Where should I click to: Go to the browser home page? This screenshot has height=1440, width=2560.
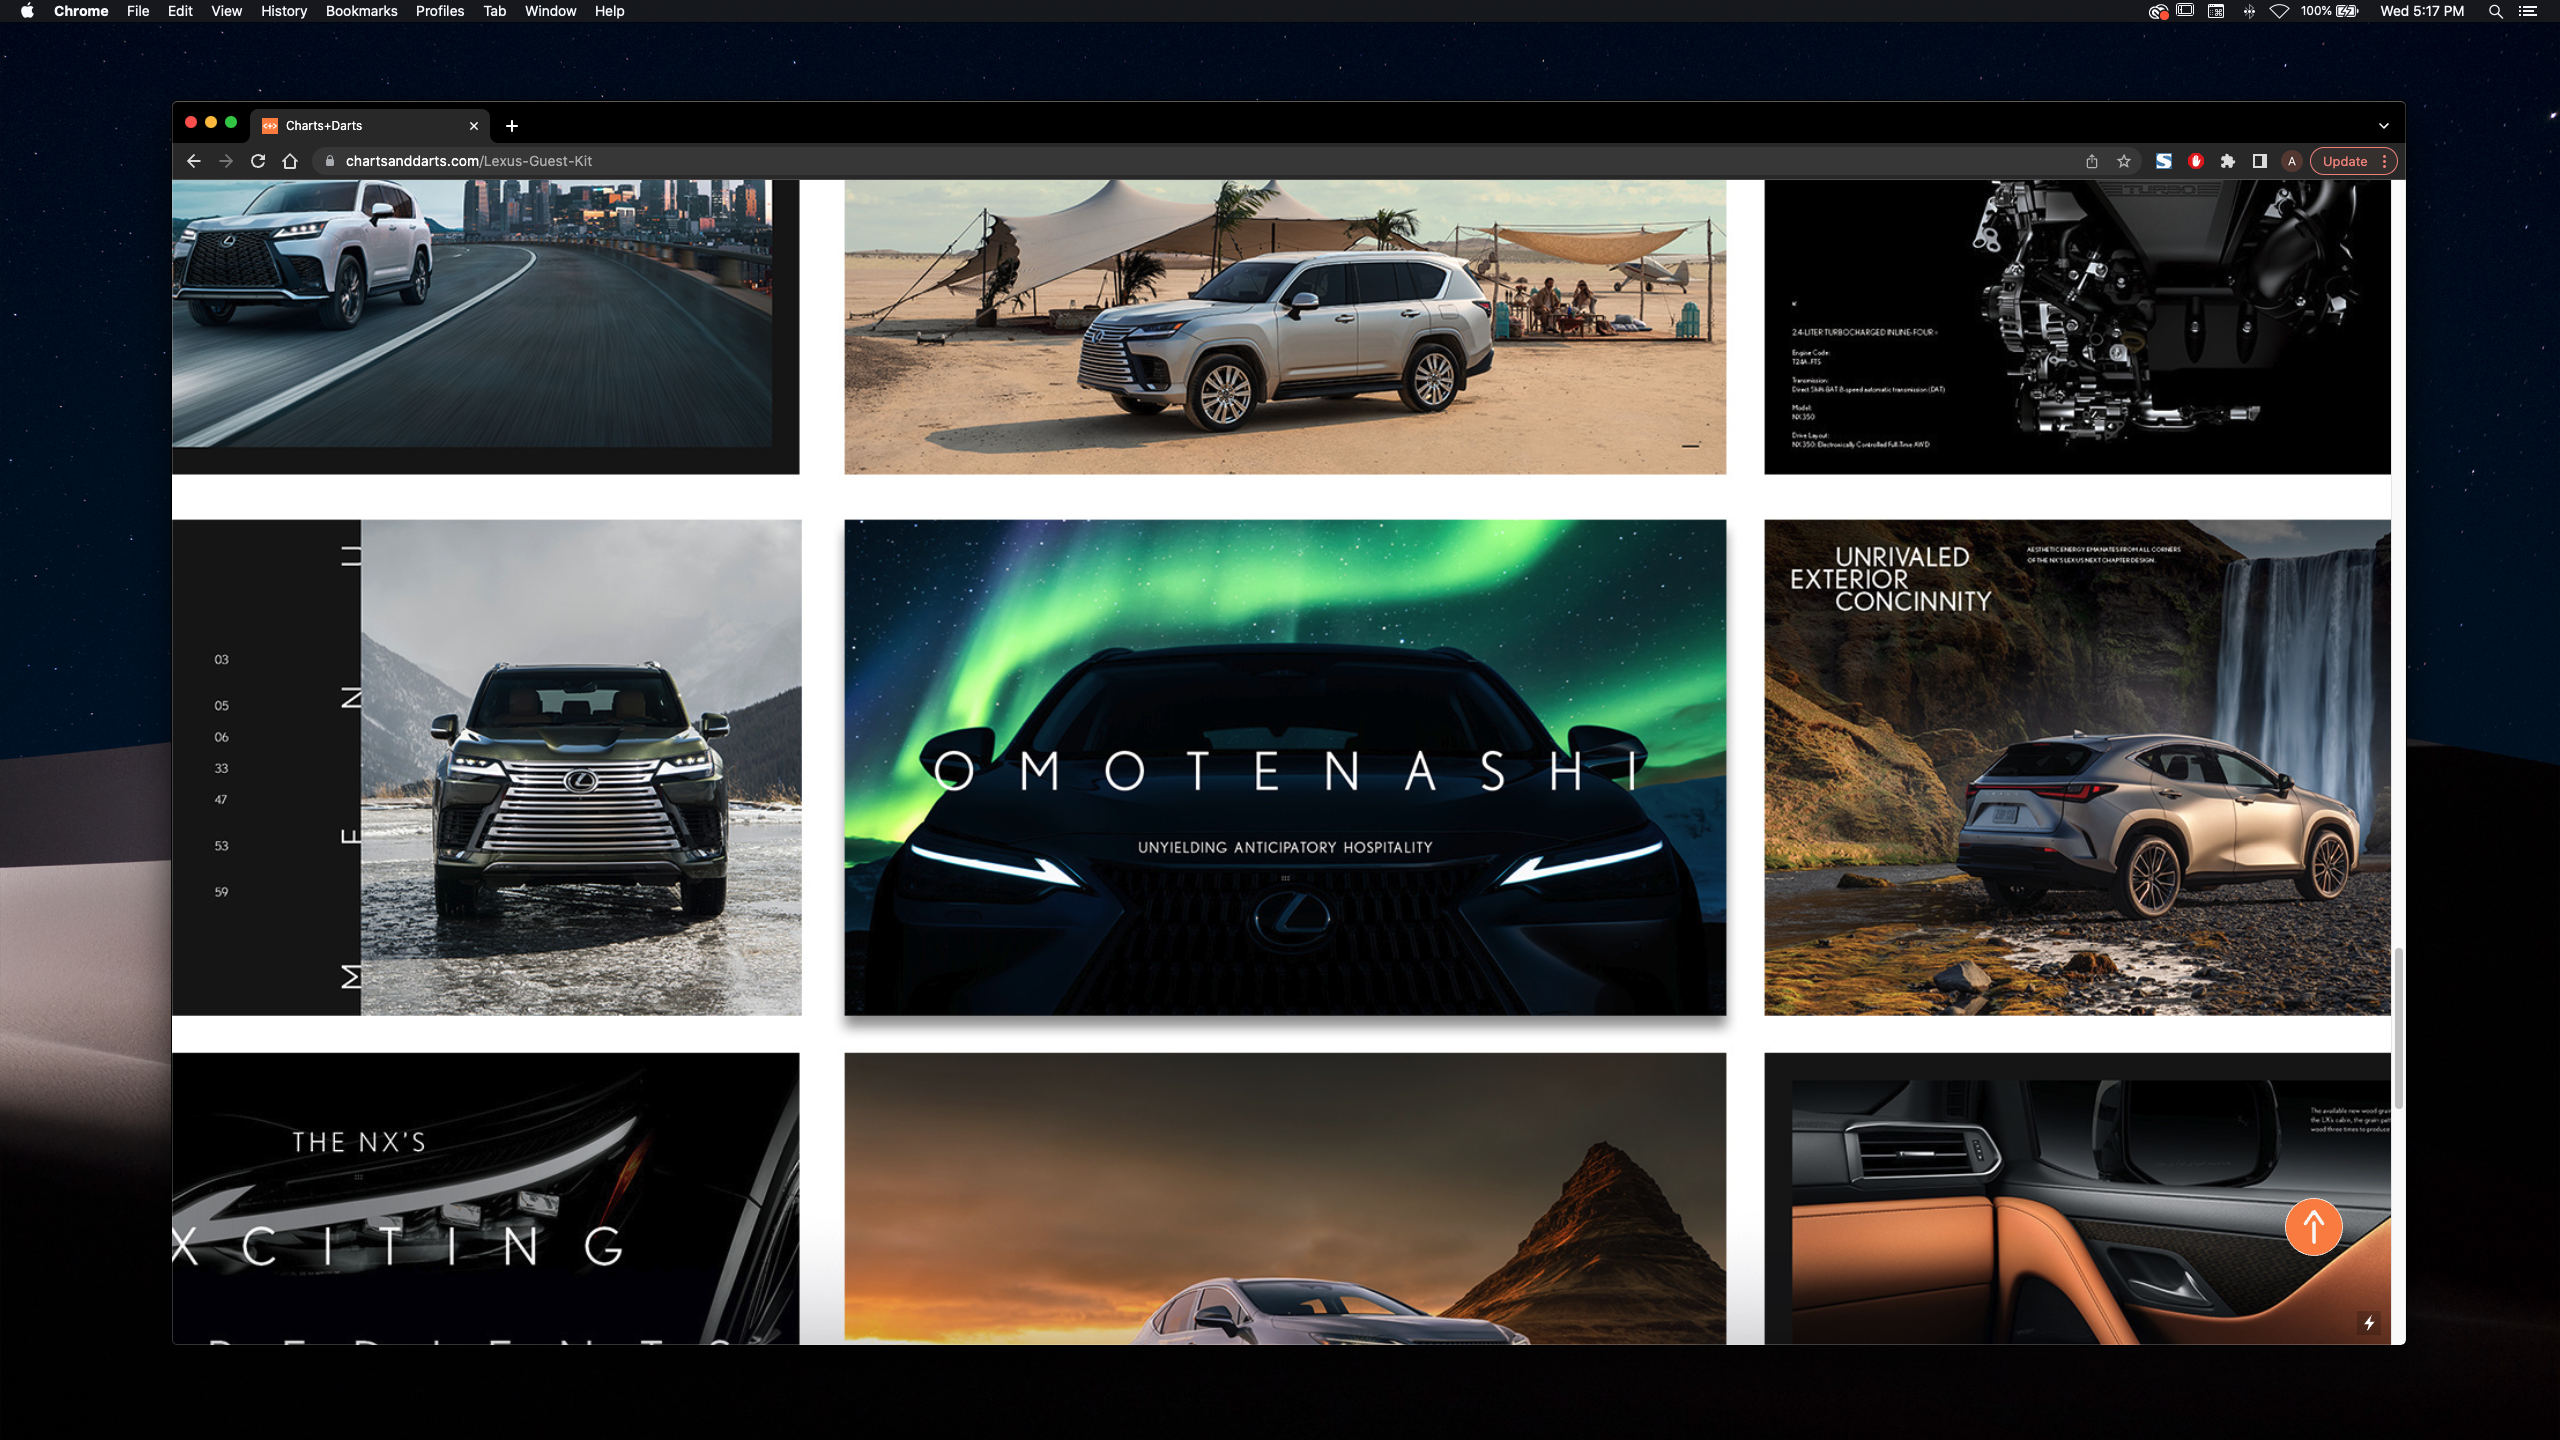tap(290, 161)
